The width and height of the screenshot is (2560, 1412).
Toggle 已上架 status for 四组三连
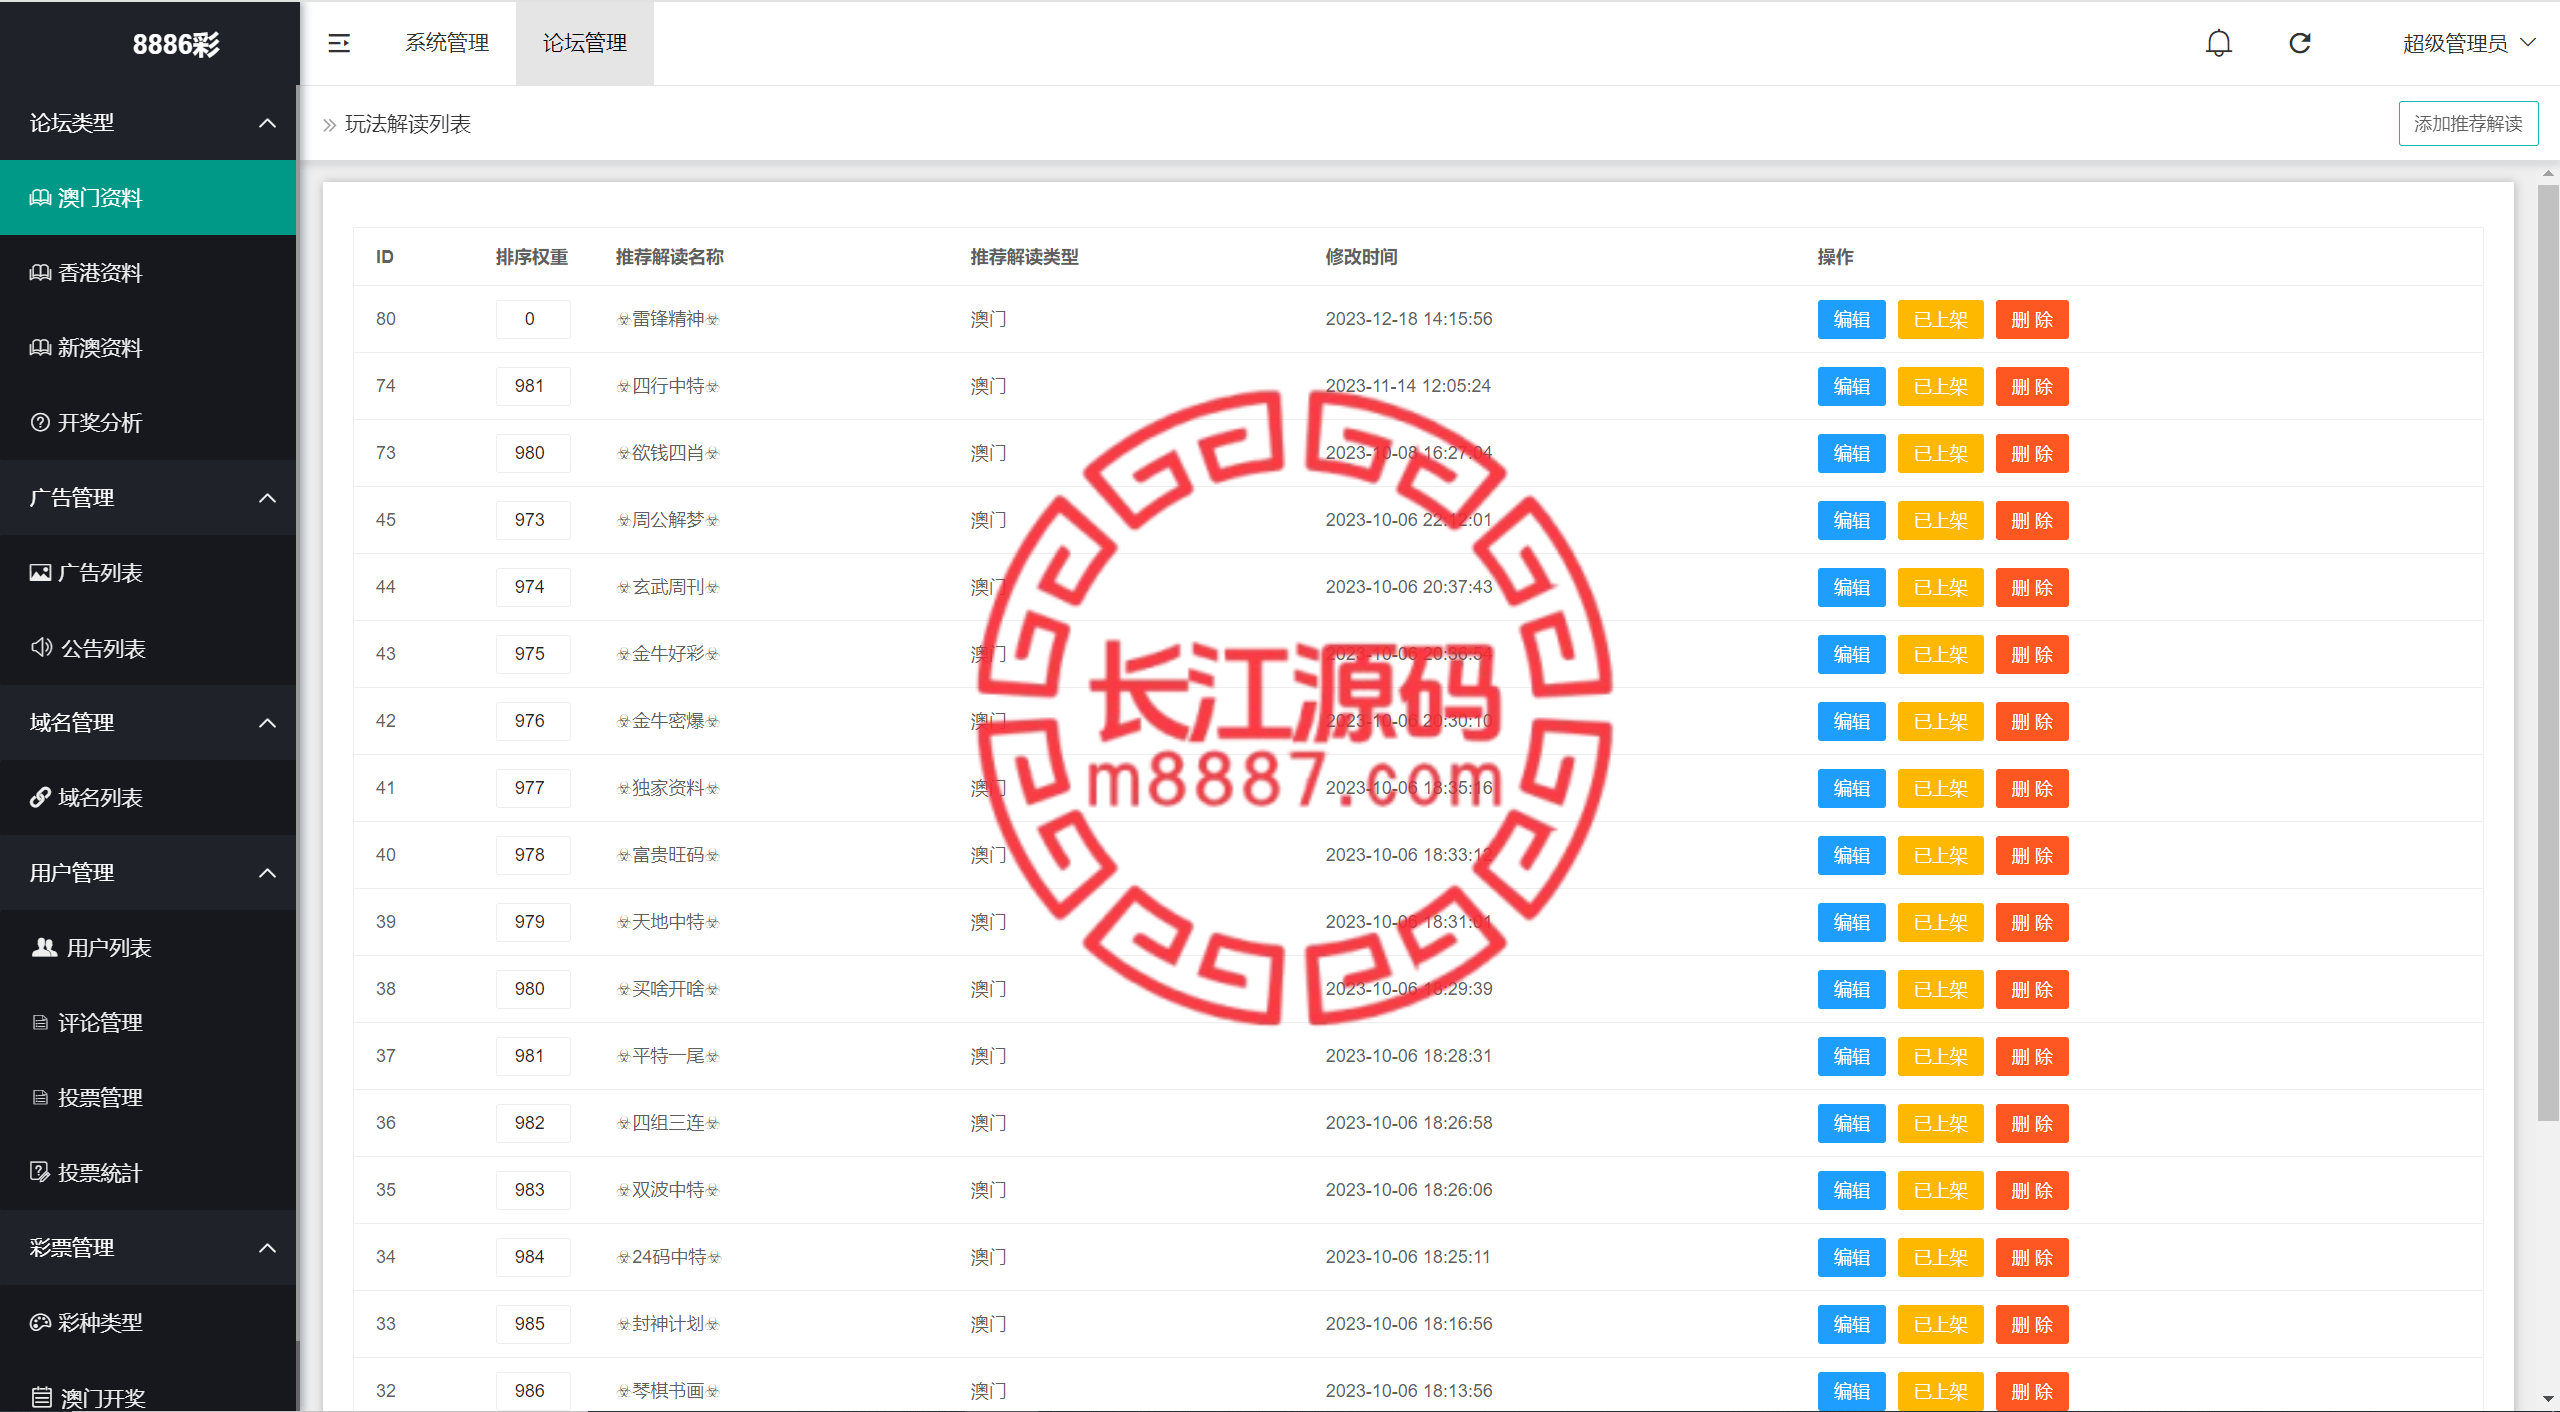click(1940, 1123)
